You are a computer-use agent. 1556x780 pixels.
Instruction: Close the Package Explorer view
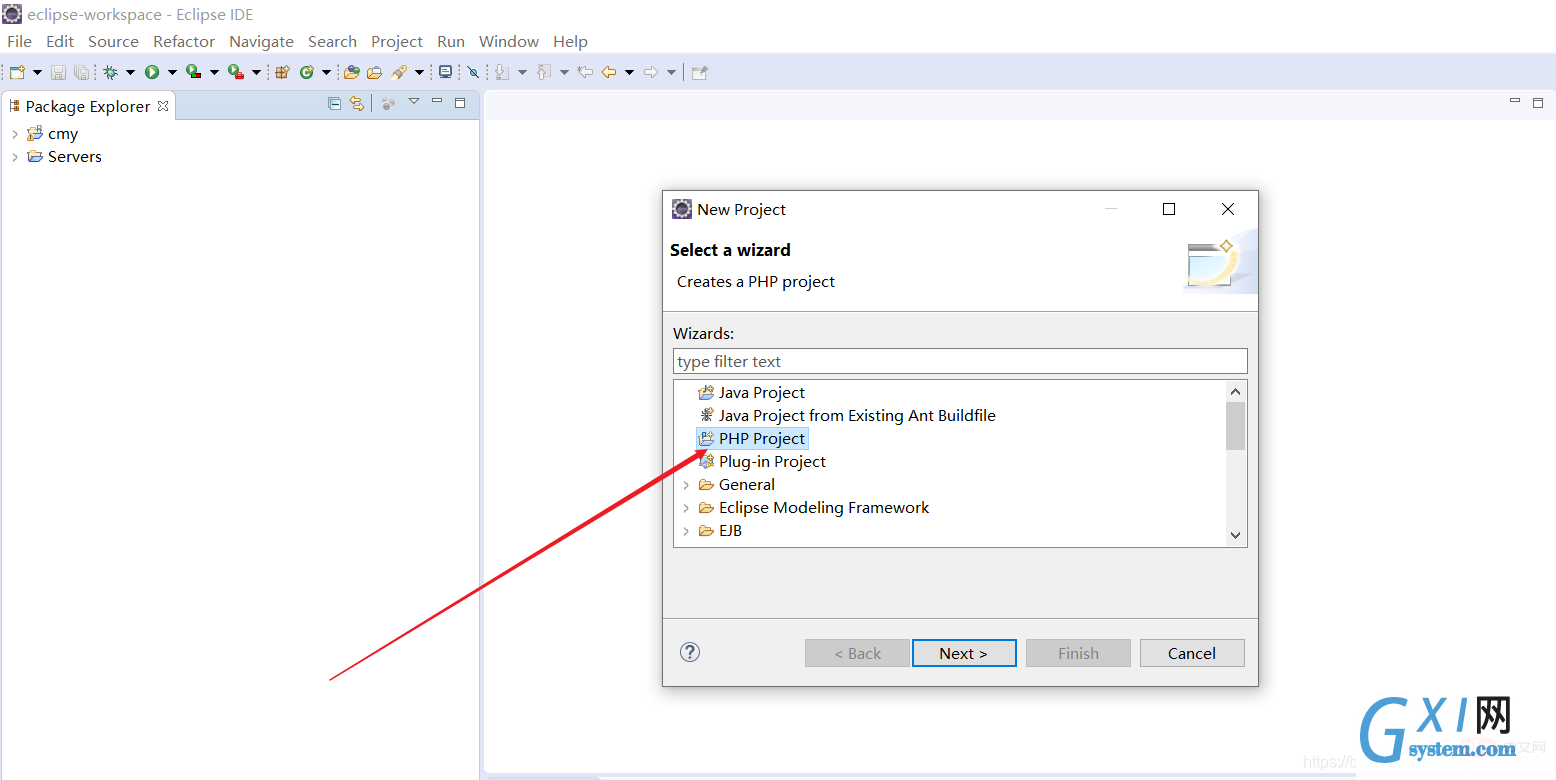[163, 105]
